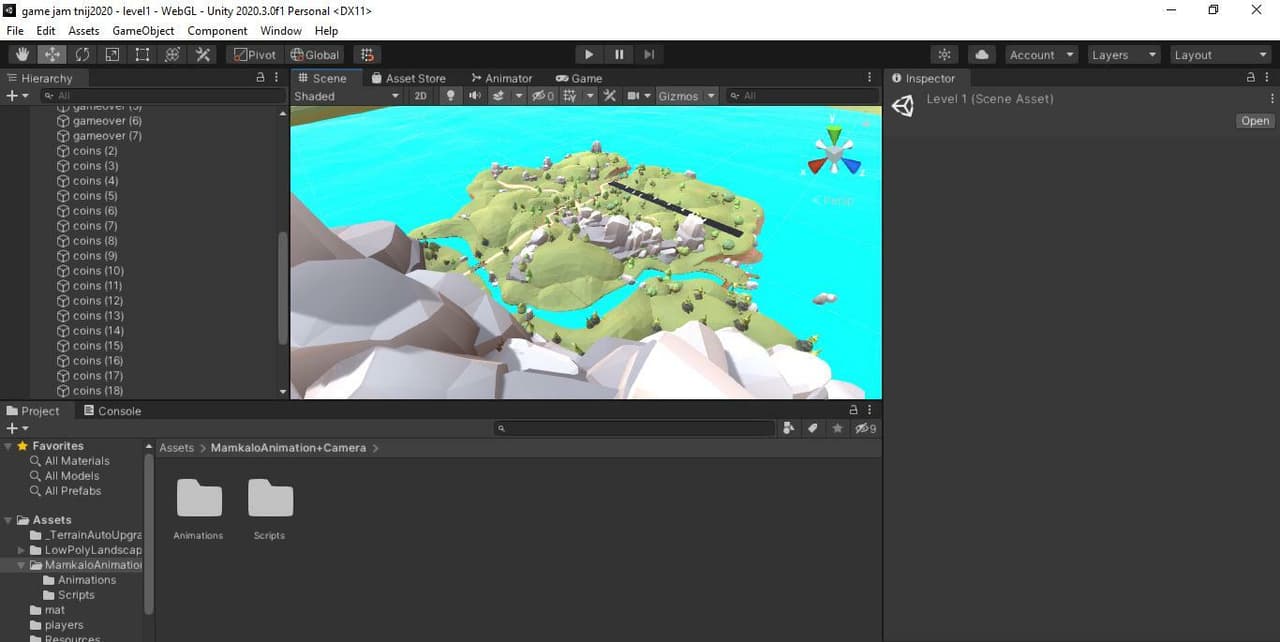Toggle scene lighting bulb icon
The image size is (1280, 642).
(450, 96)
